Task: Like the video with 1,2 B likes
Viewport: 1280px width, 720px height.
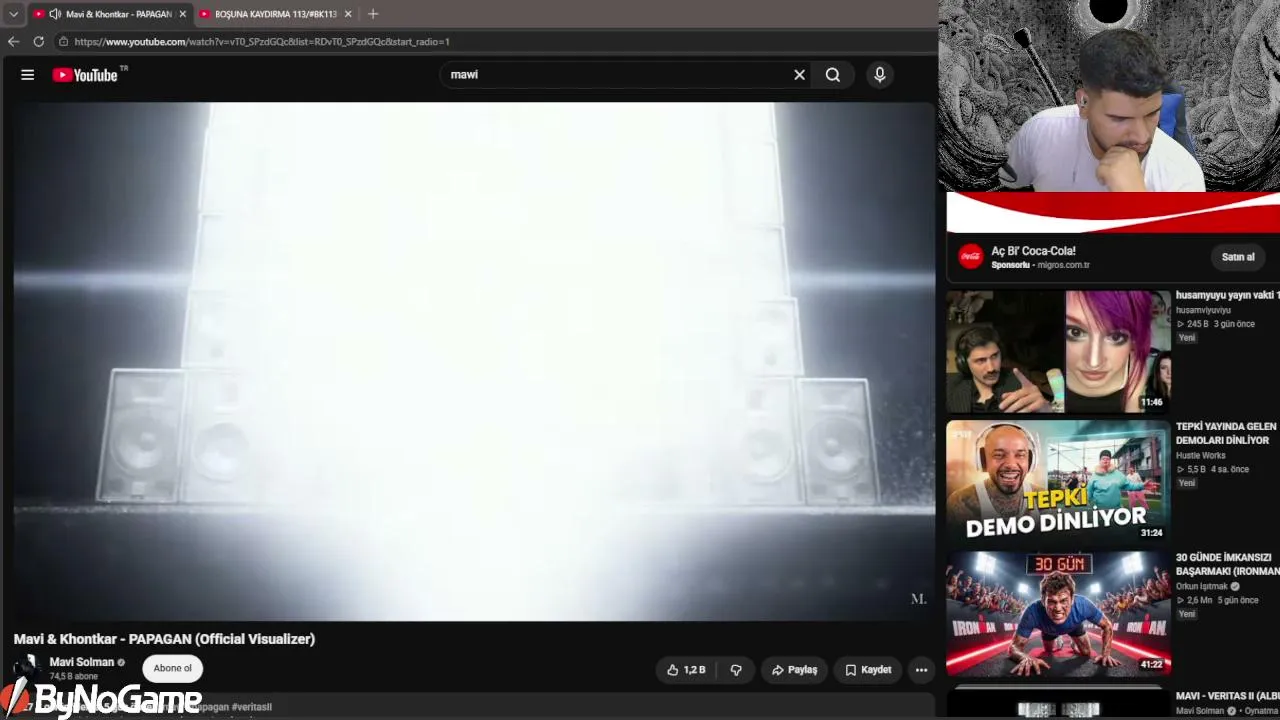Action: (686, 670)
